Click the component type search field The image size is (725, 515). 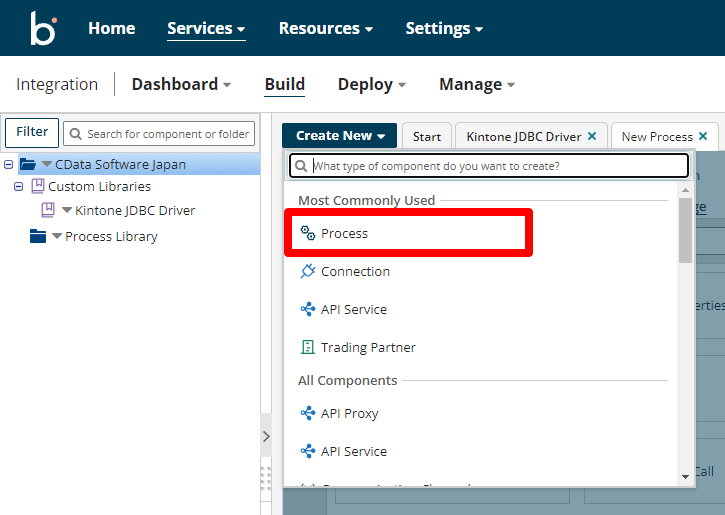pos(495,165)
